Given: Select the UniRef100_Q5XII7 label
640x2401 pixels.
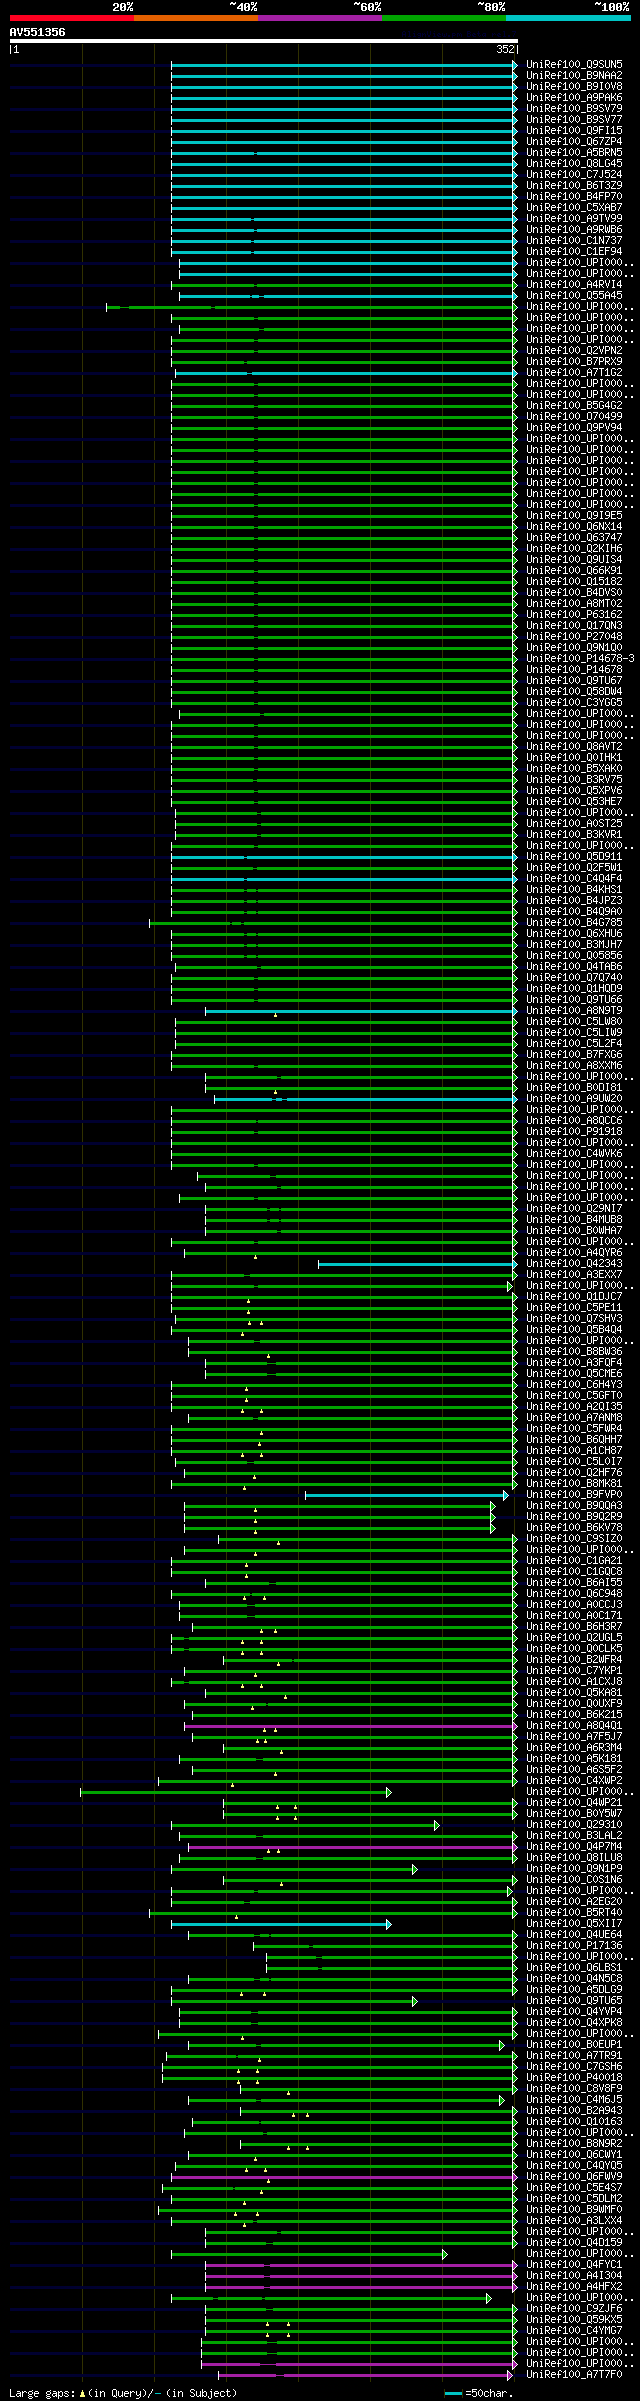Looking at the screenshot, I should coord(574,1924).
